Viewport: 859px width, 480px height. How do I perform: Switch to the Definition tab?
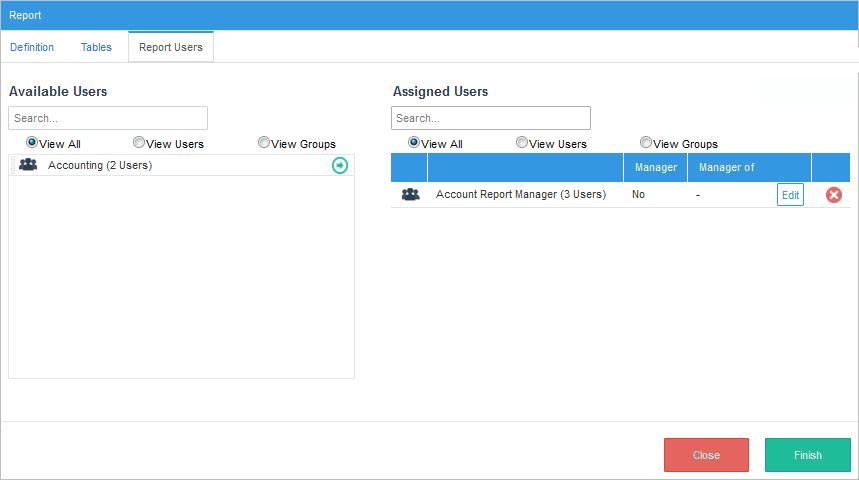(32, 47)
